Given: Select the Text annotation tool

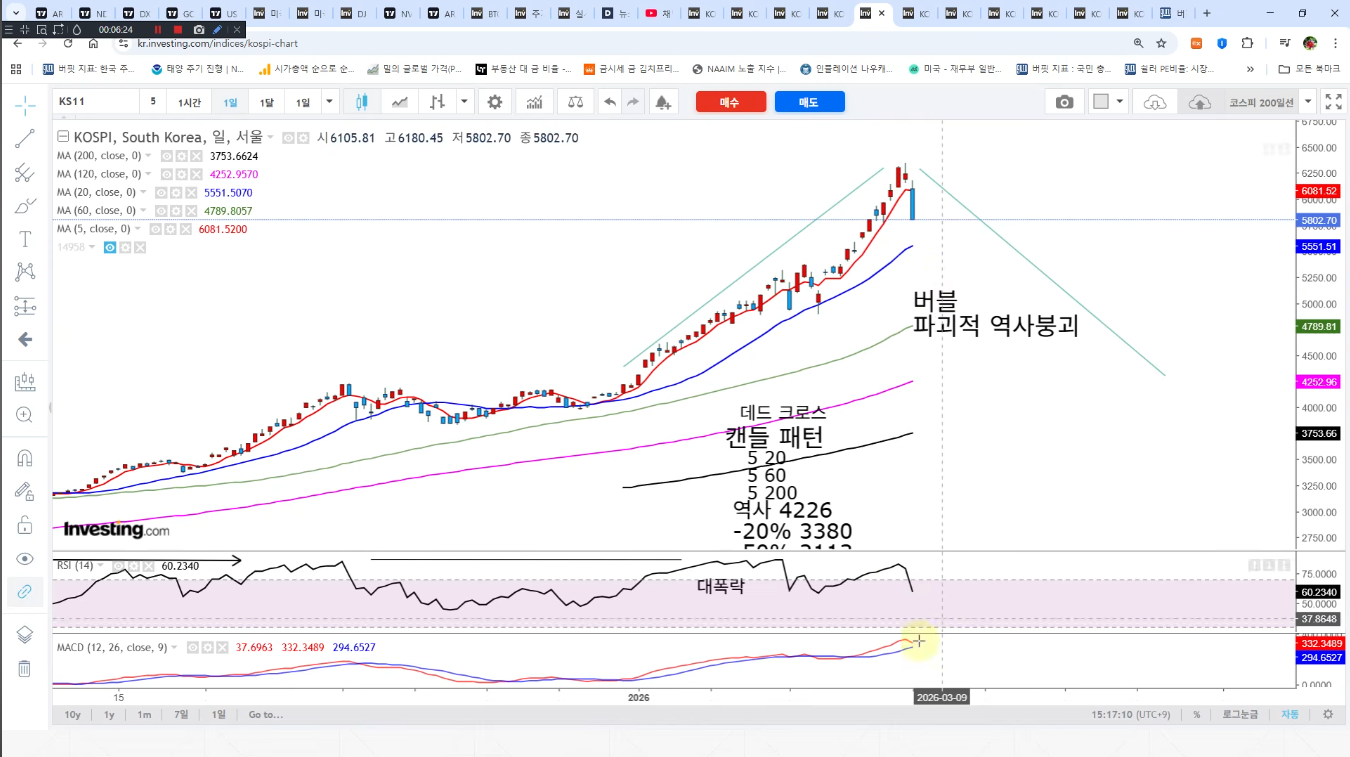Looking at the screenshot, I should tap(25, 239).
